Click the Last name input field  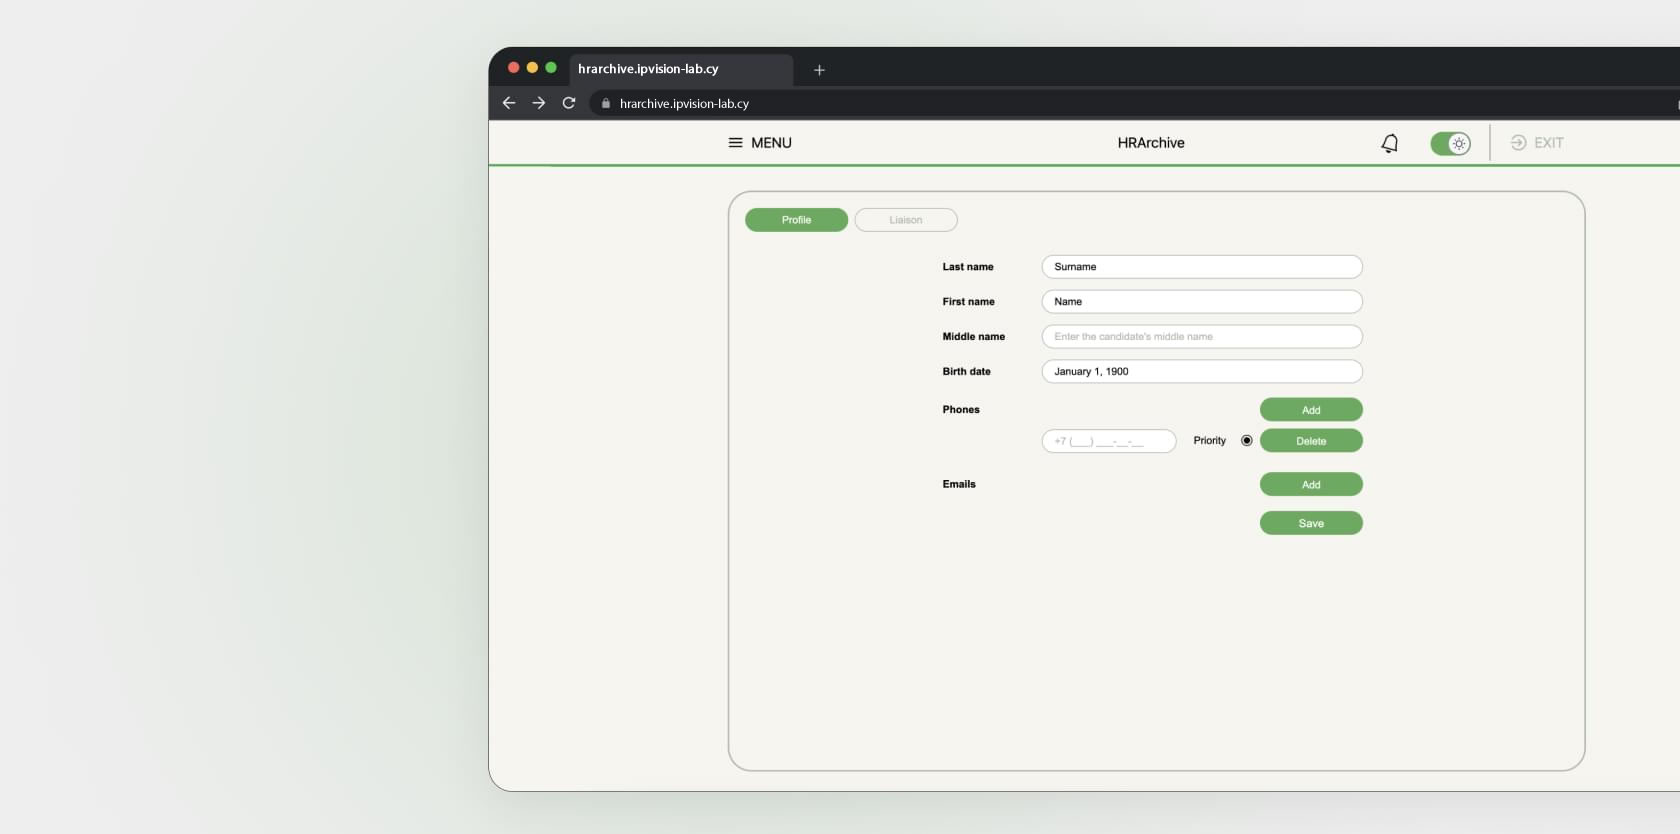[1201, 267]
